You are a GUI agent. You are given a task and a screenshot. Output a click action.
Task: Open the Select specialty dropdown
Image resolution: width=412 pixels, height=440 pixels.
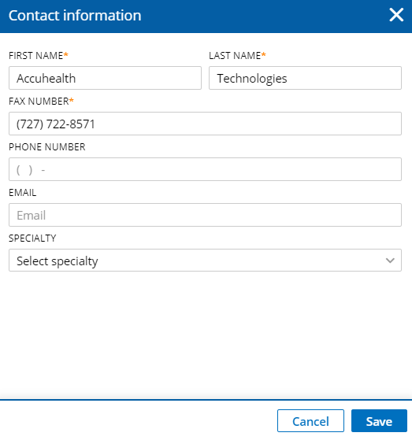tap(205, 260)
